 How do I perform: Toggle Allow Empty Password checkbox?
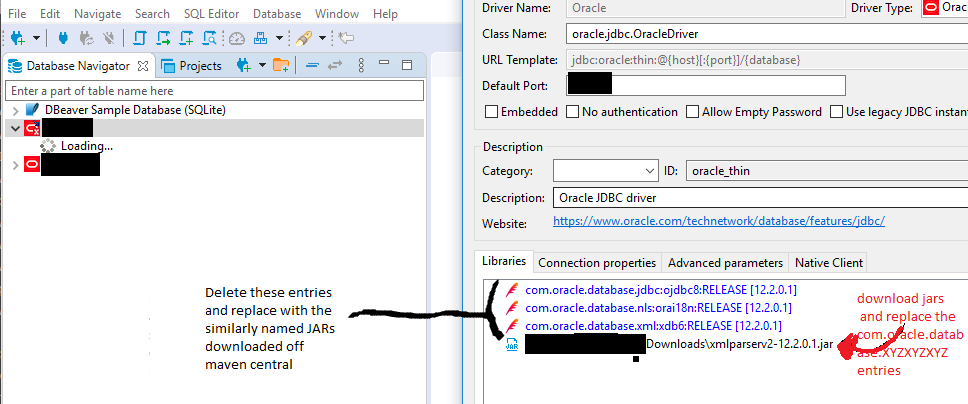click(x=692, y=112)
